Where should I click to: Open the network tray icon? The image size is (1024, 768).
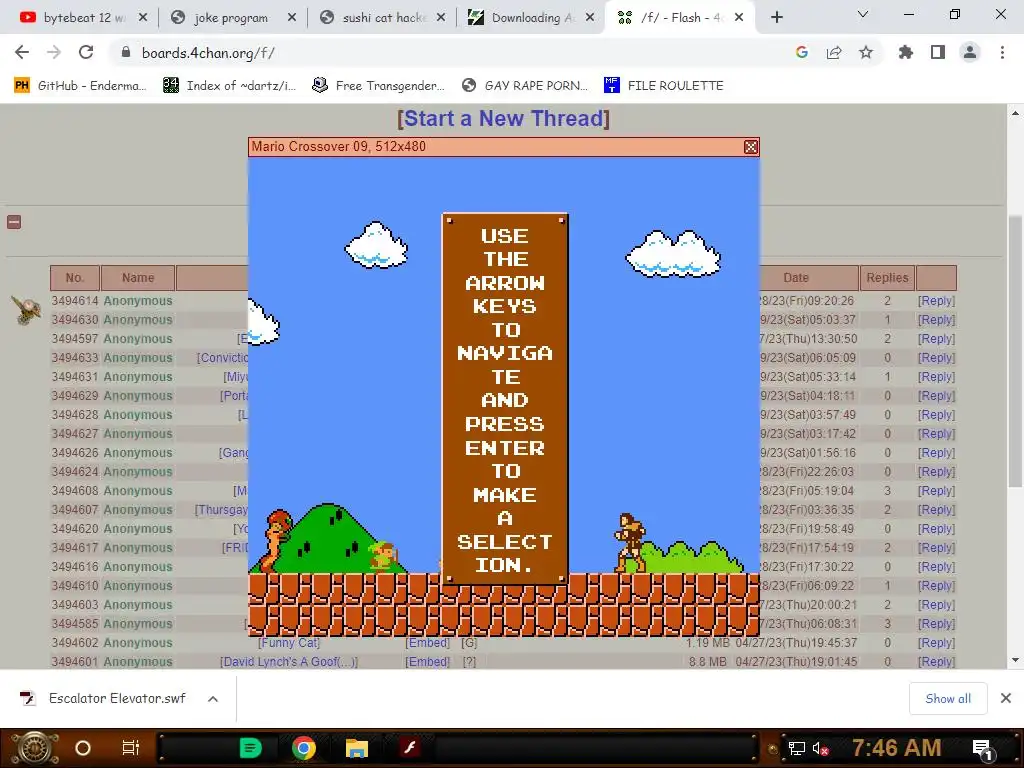pos(796,748)
